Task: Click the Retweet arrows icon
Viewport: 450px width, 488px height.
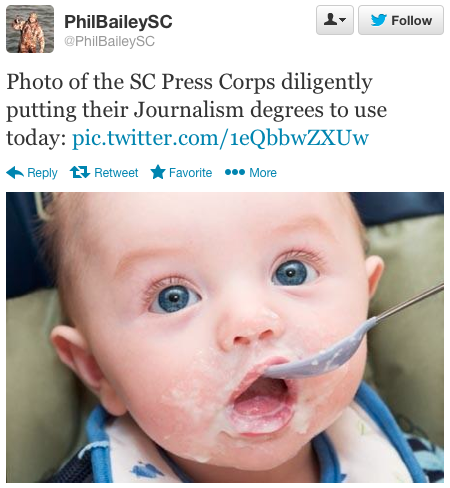Action: tap(80, 172)
